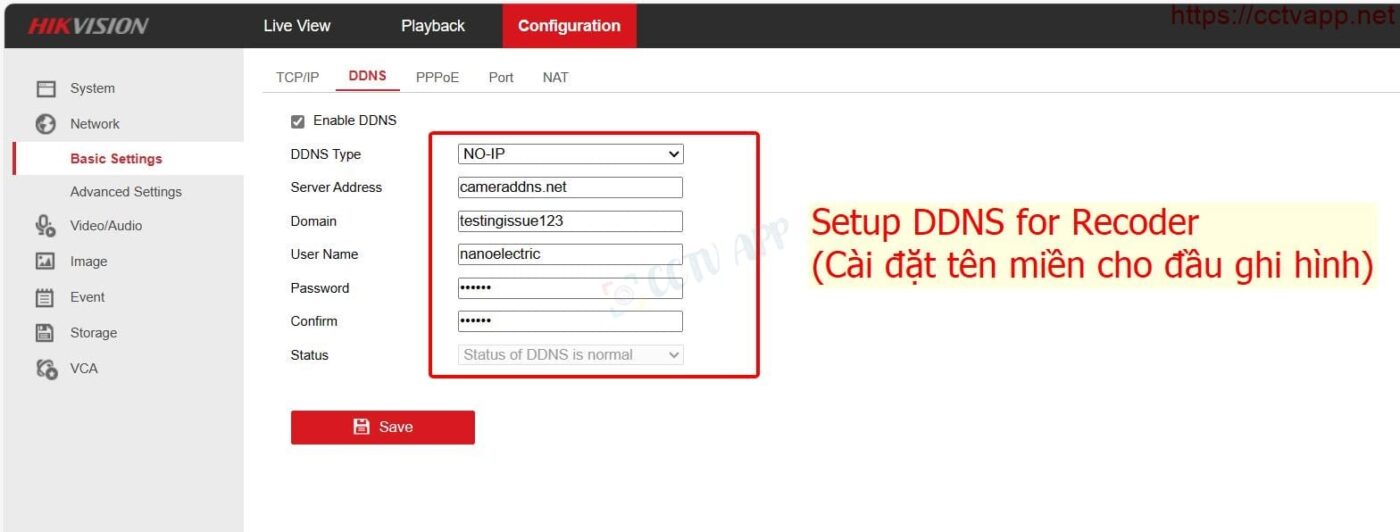Screen dimensions: 1400x532
Task: Focus the User Name text field
Action: point(570,255)
